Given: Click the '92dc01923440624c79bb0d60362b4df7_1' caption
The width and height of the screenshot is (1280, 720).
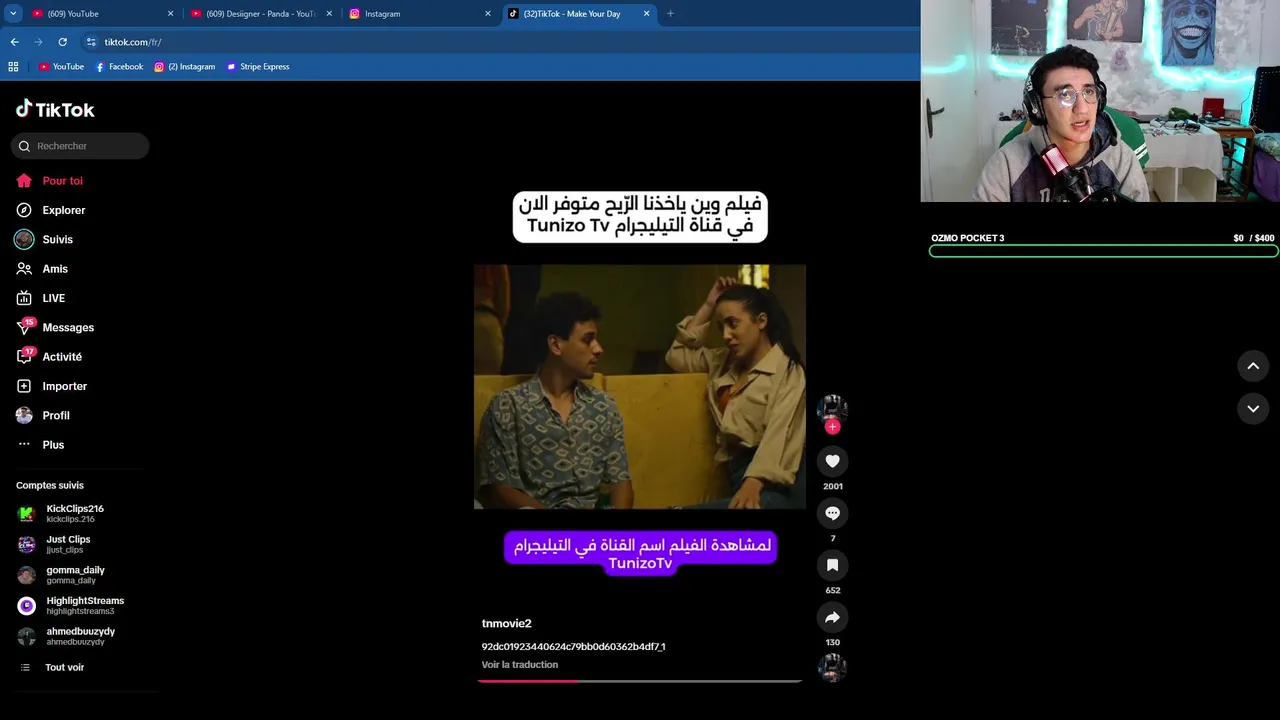Looking at the screenshot, I should click(x=573, y=647).
